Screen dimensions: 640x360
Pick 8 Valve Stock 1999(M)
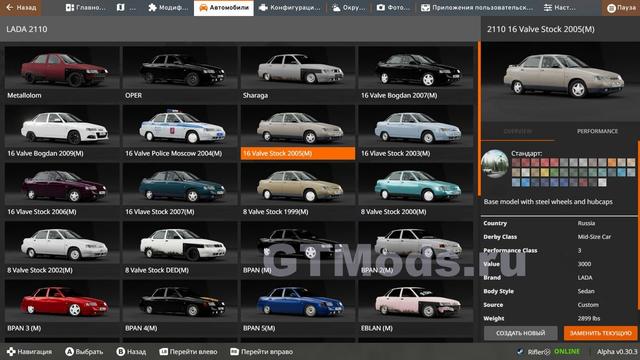(298, 191)
